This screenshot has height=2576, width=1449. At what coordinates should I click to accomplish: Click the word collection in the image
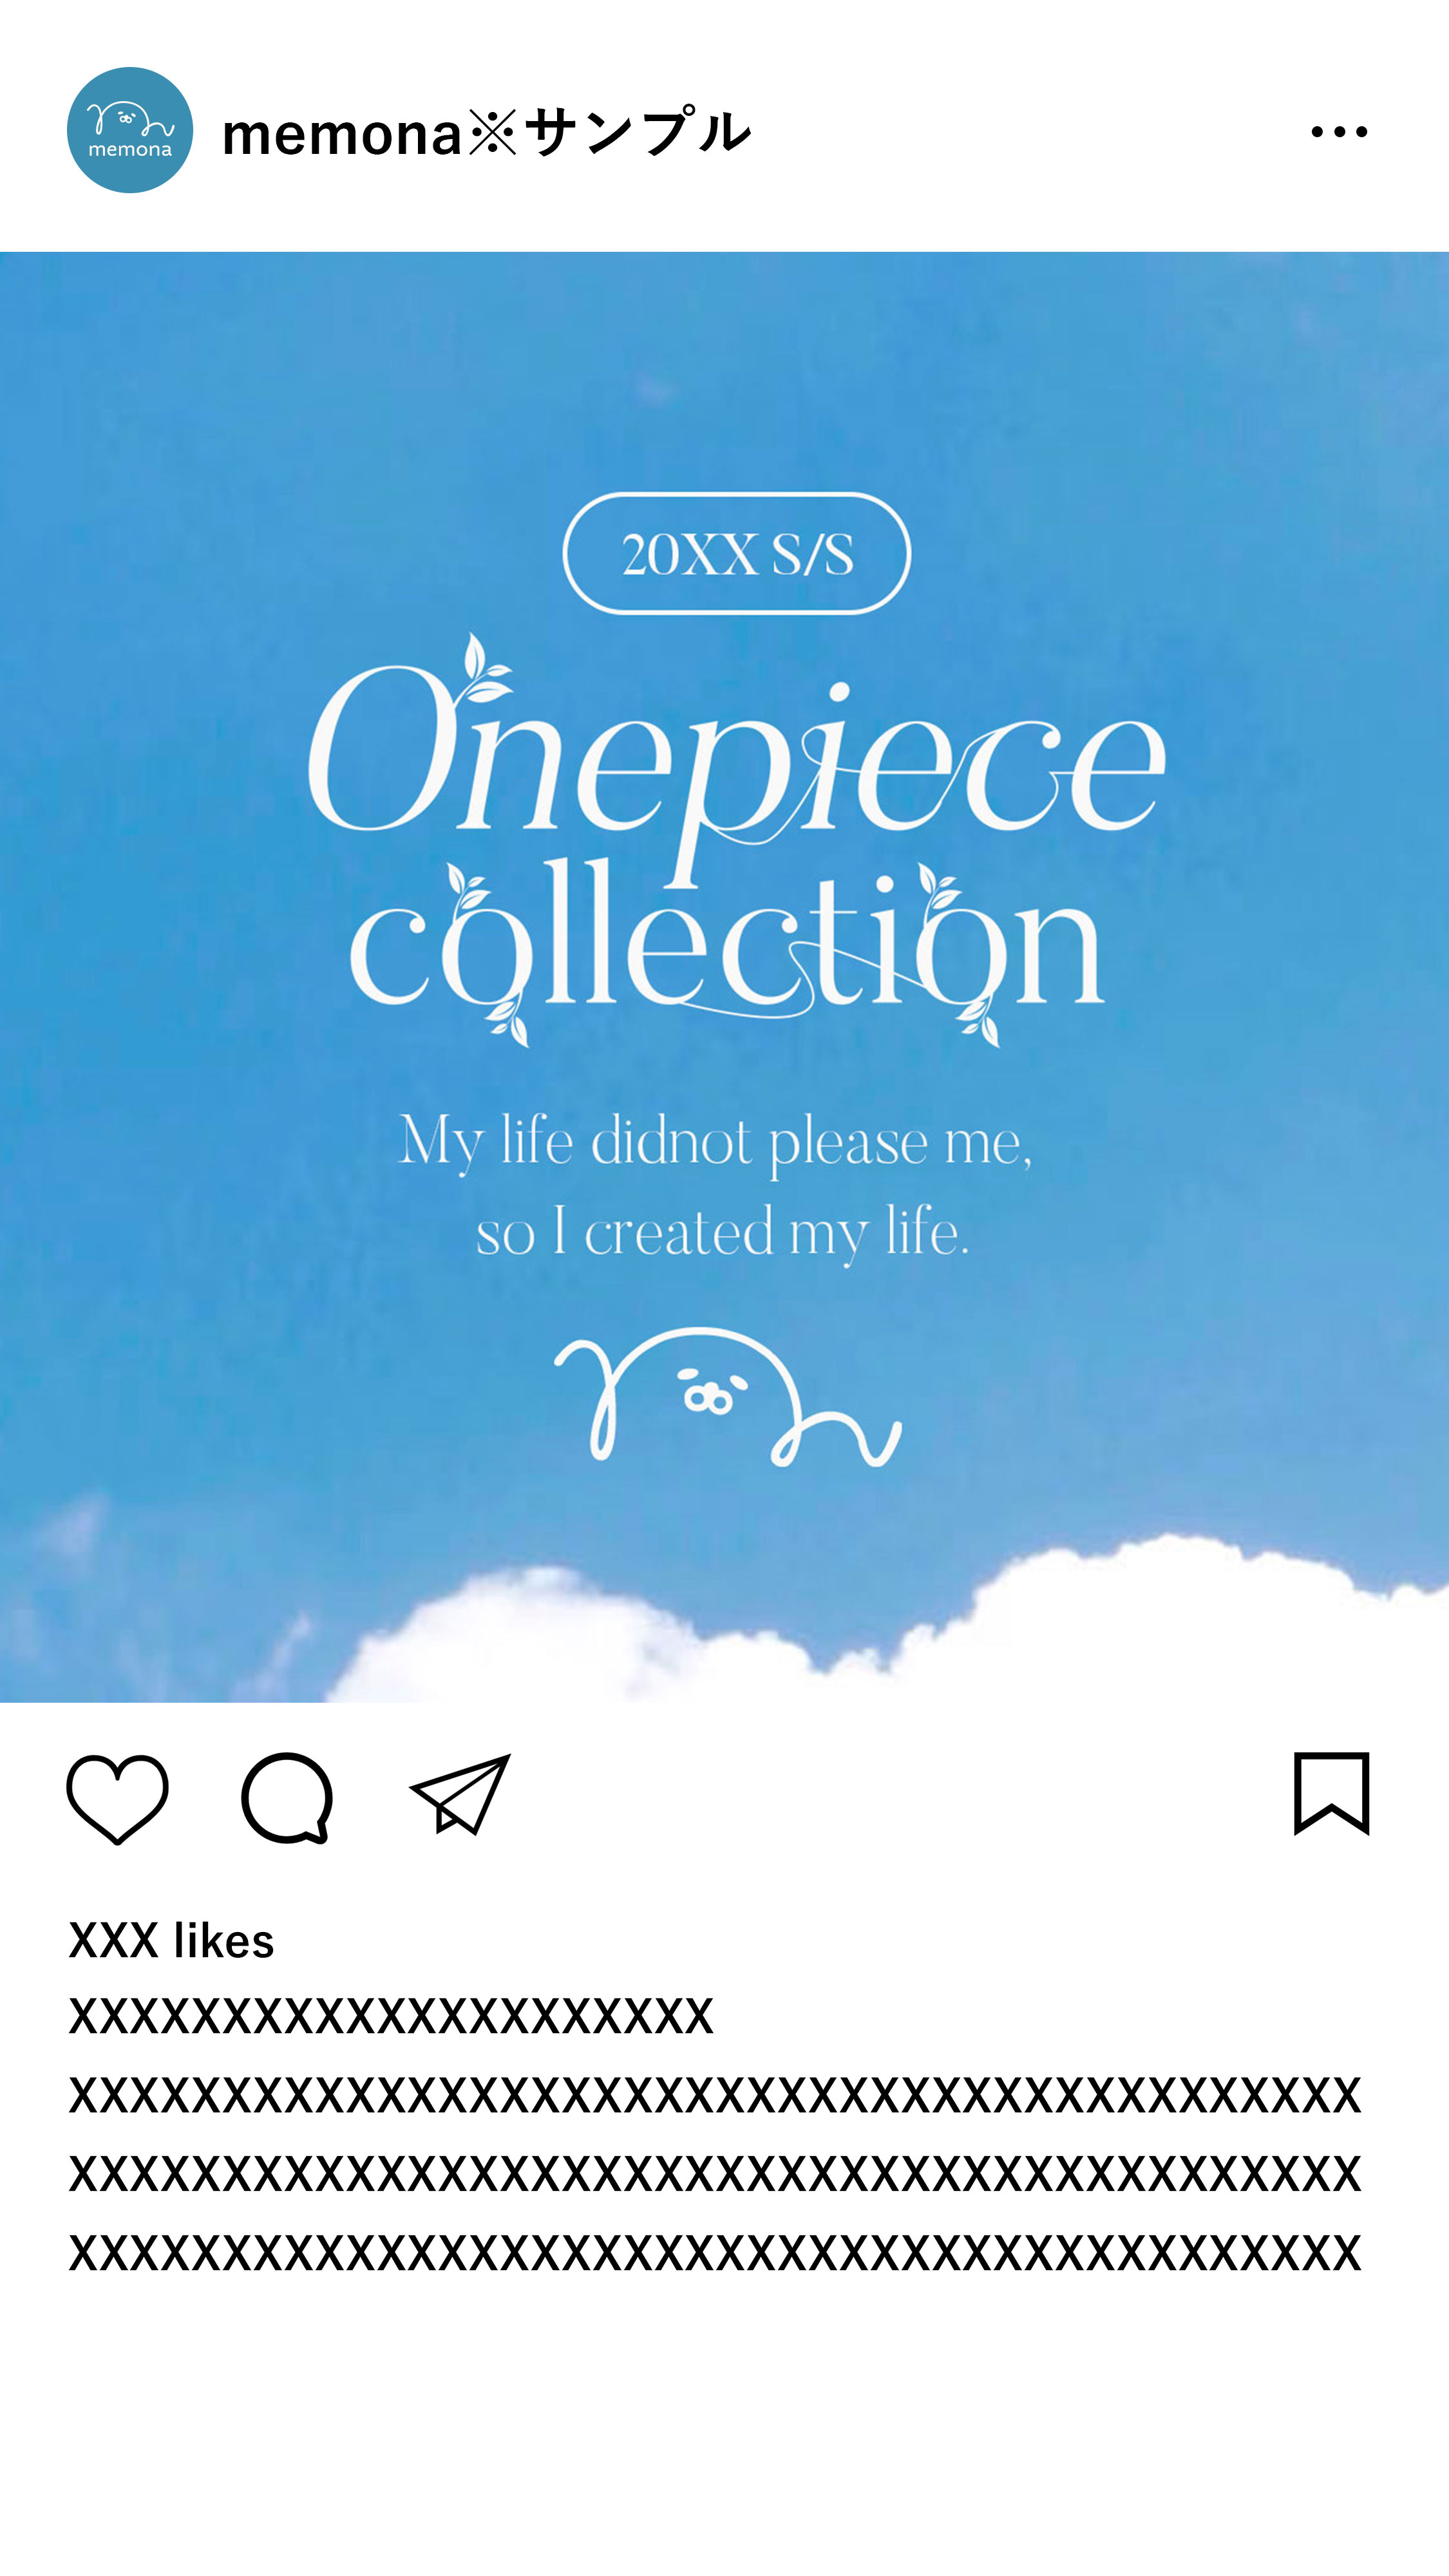point(727,945)
